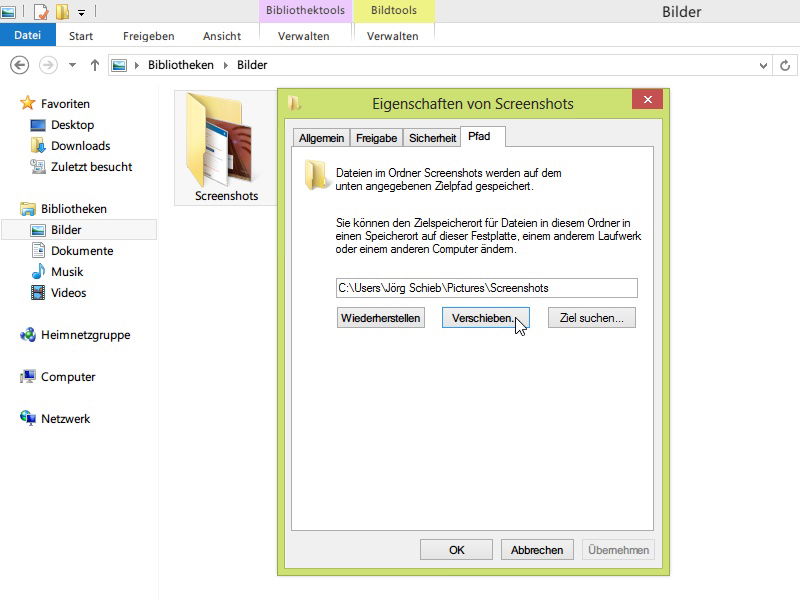Open the Dokumente library

(82, 251)
